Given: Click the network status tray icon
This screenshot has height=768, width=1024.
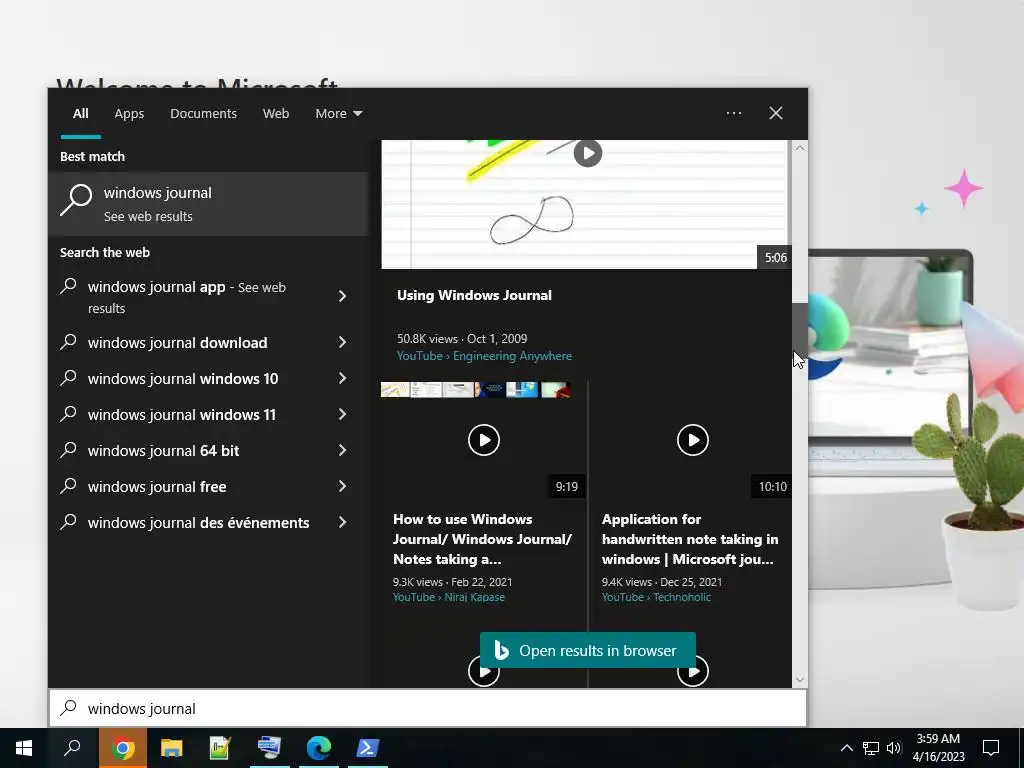Looking at the screenshot, I should coord(871,748).
